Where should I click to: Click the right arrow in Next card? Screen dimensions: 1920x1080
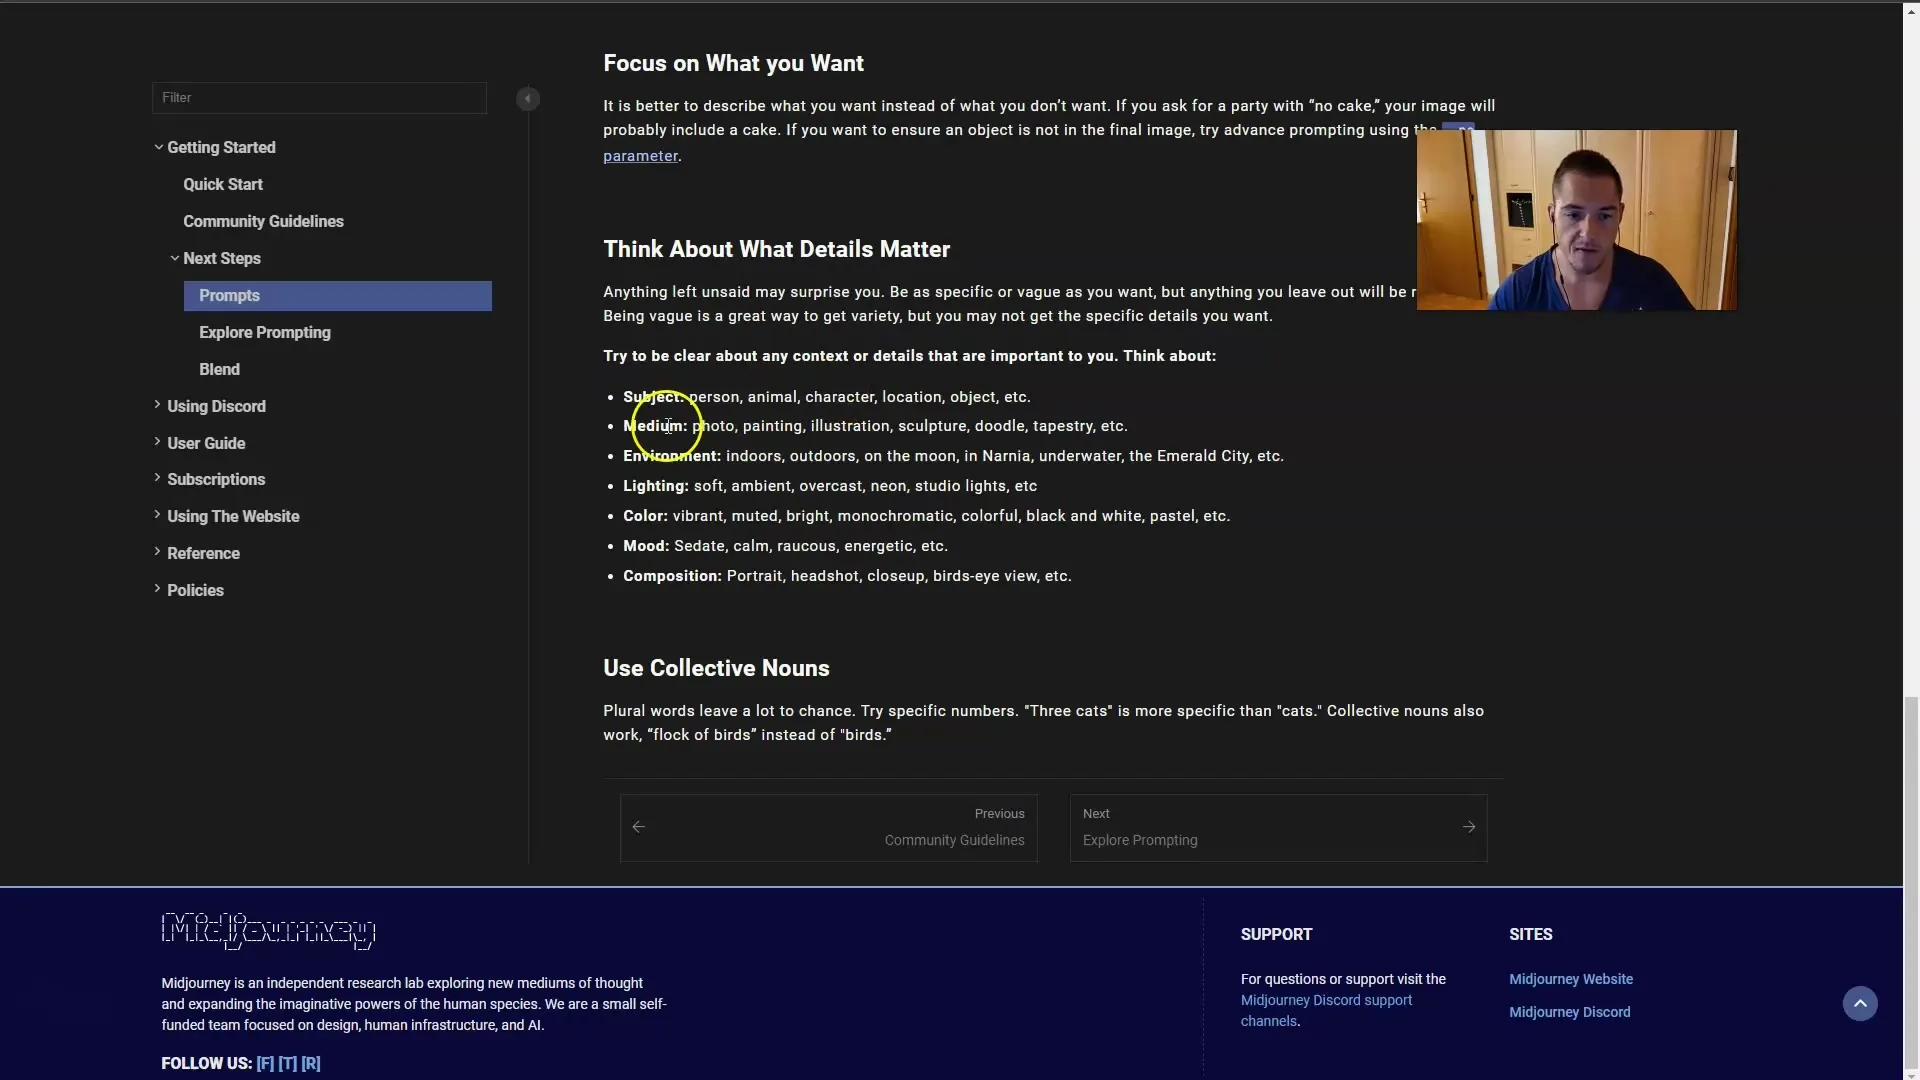1469,827
